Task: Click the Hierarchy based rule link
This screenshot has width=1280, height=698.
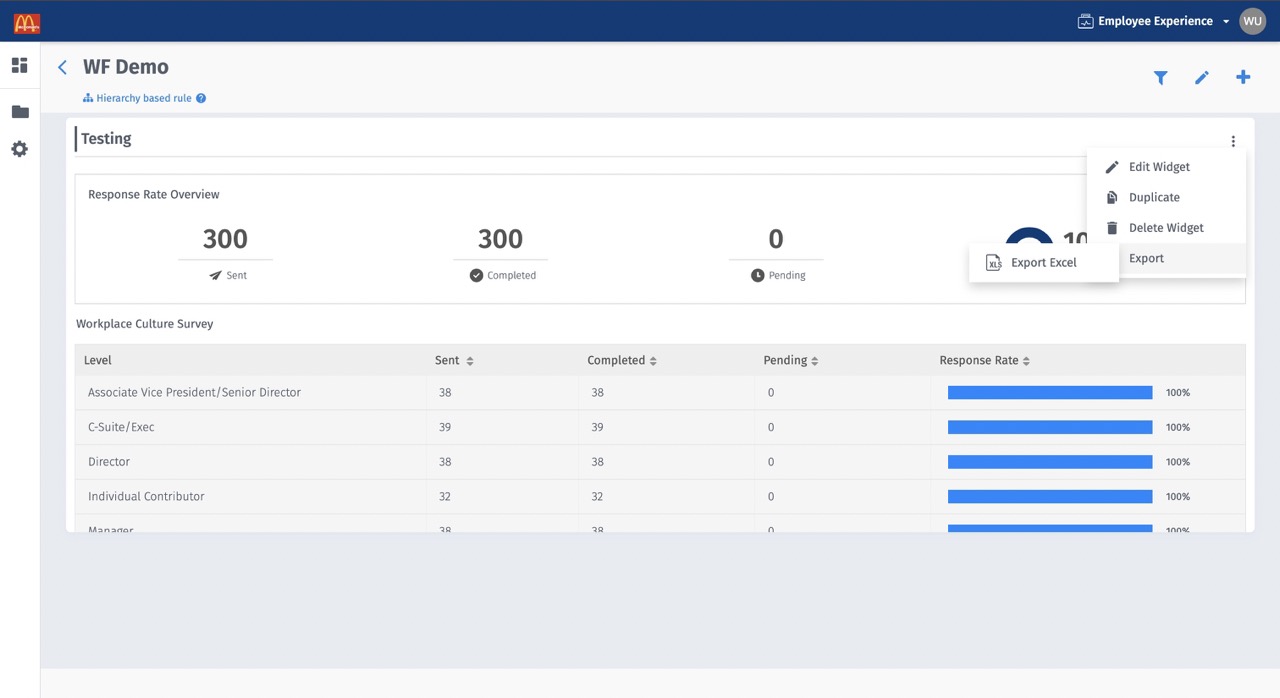Action: pos(145,98)
